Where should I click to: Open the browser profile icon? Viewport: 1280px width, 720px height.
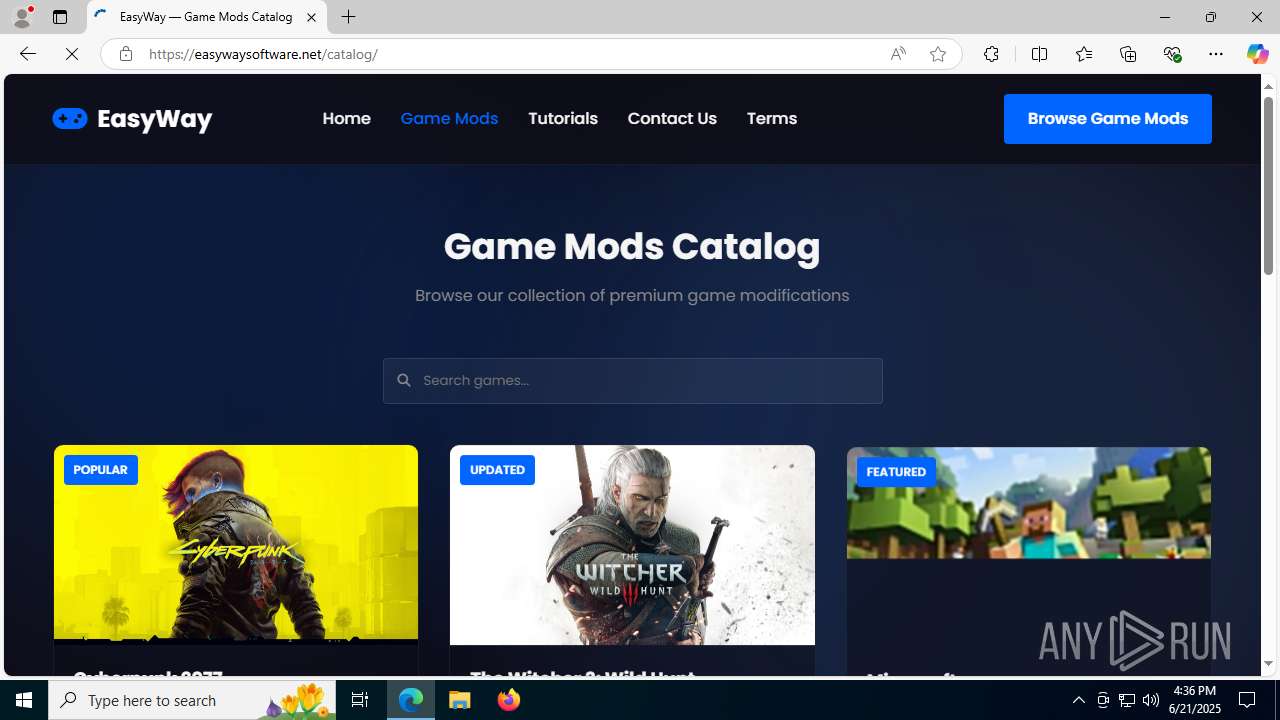(x=22, y=17)
